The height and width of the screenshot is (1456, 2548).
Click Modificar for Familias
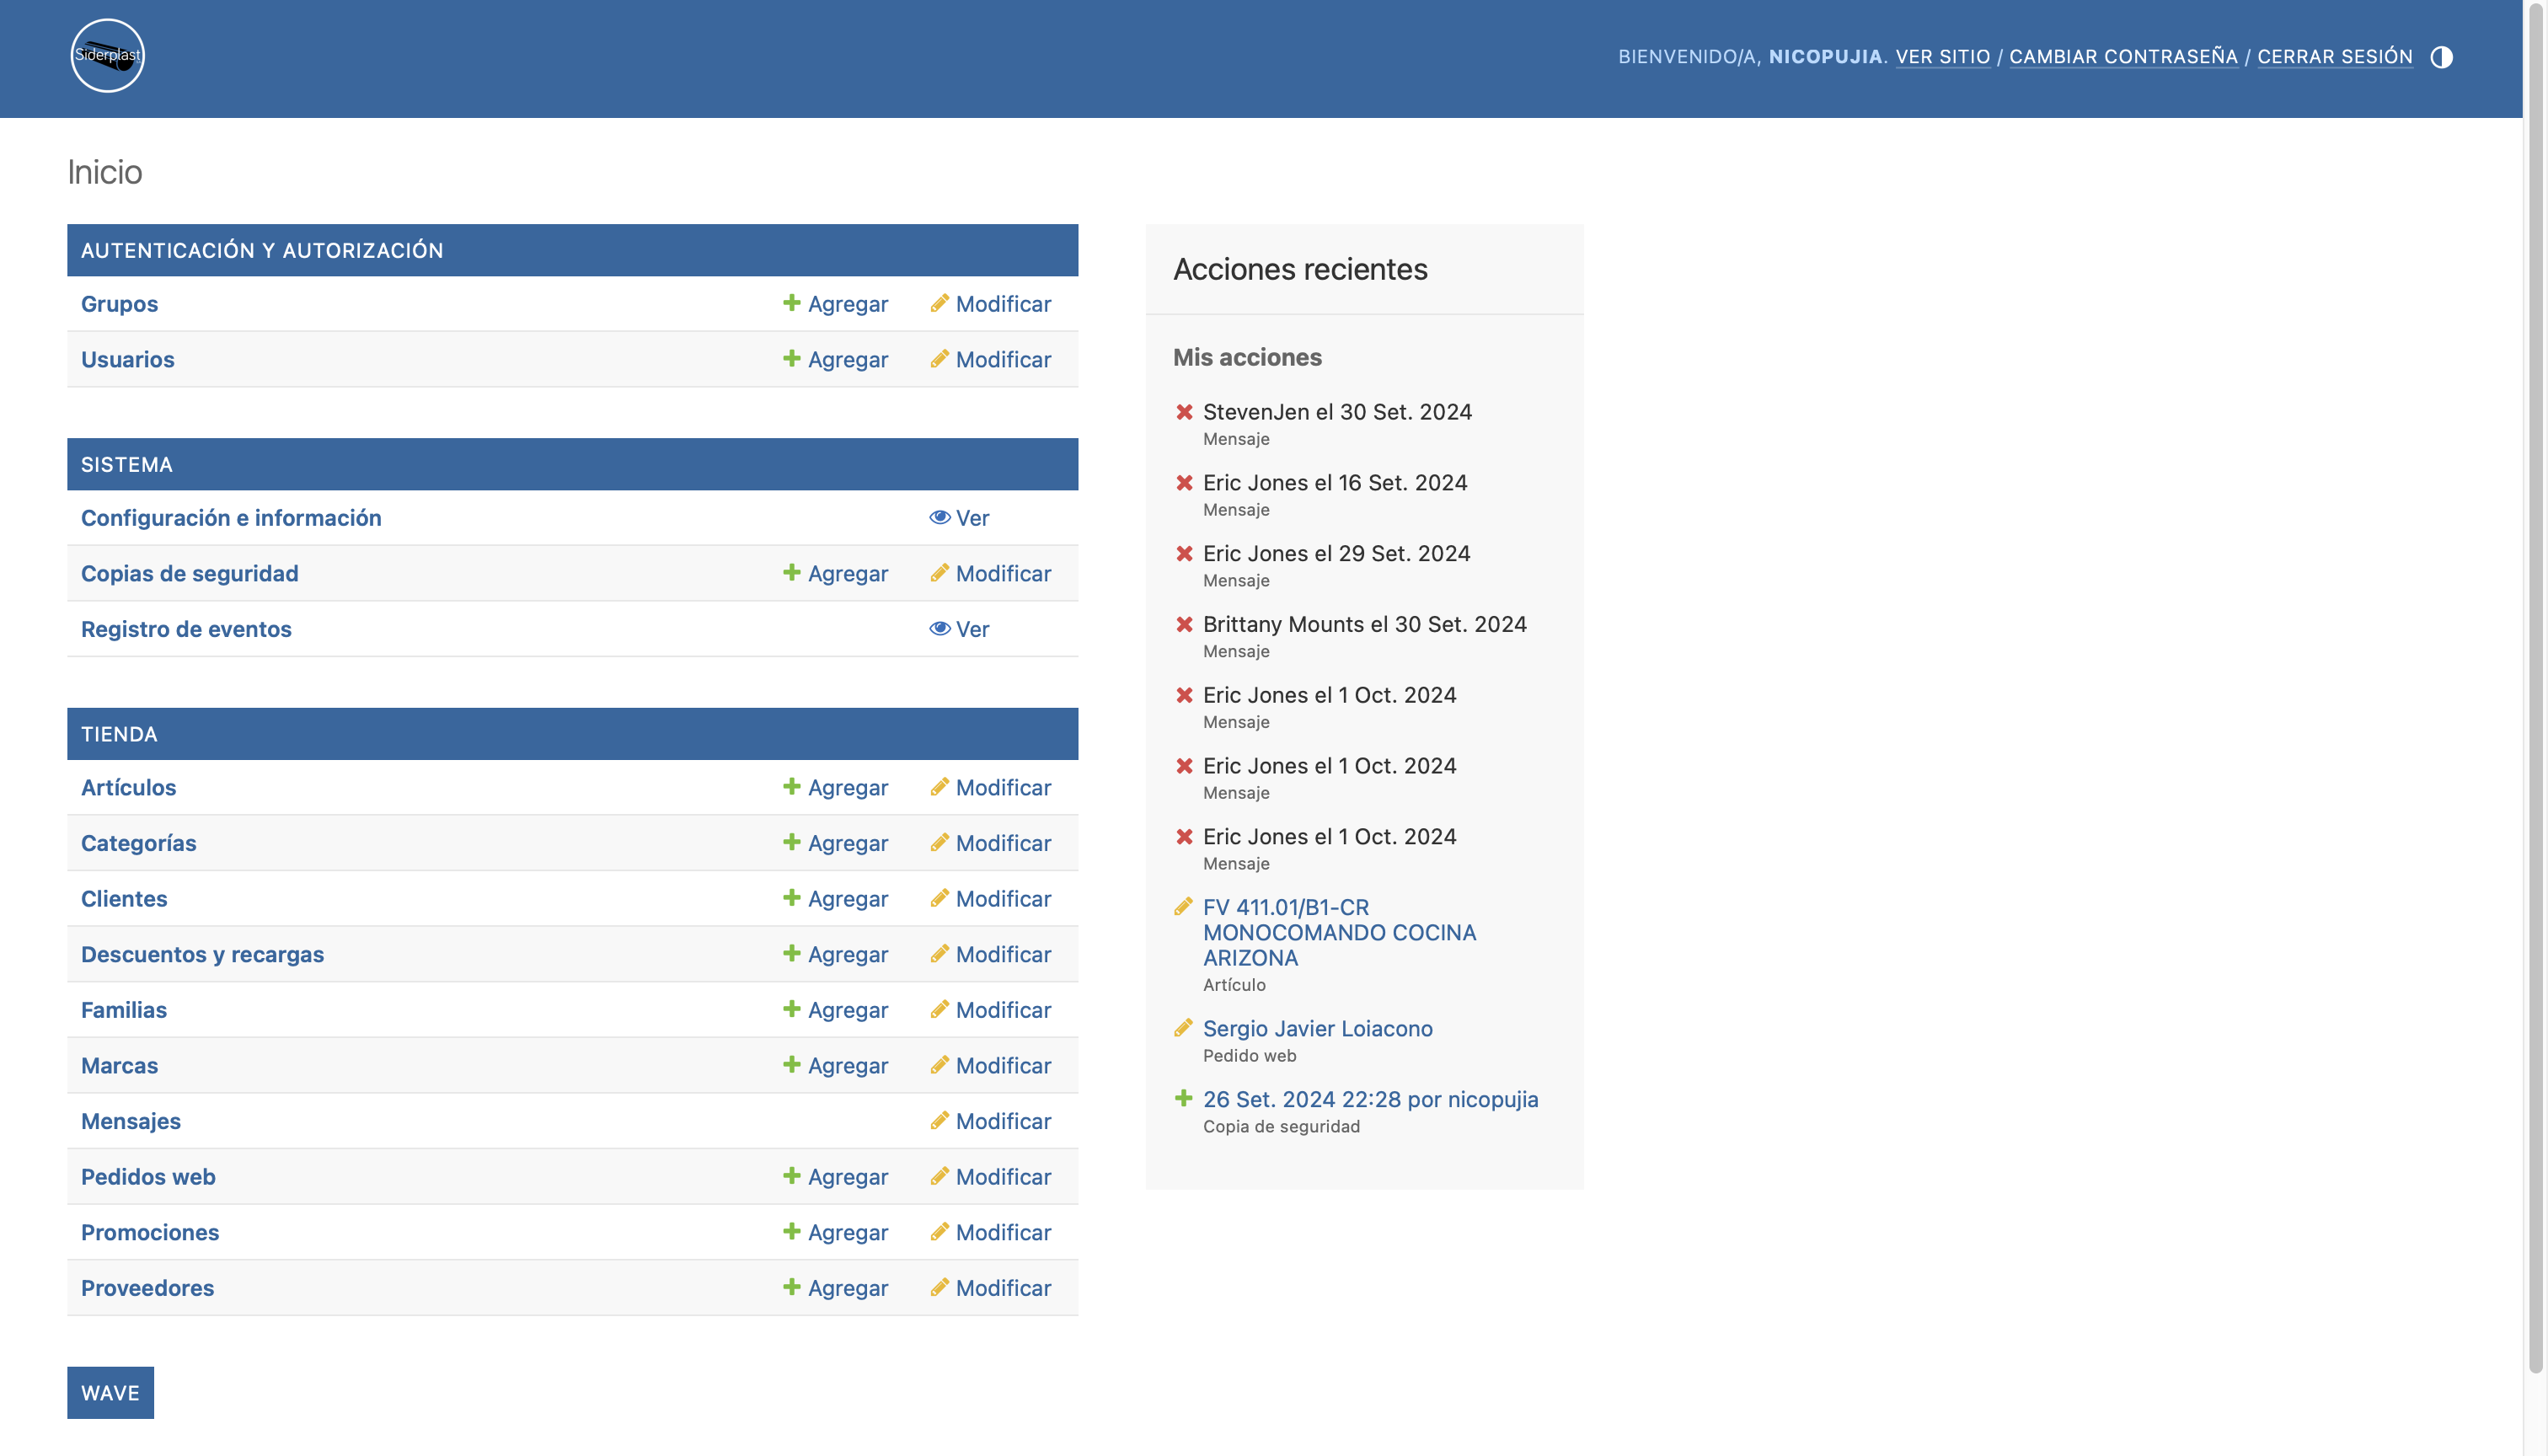point(990,1010)
